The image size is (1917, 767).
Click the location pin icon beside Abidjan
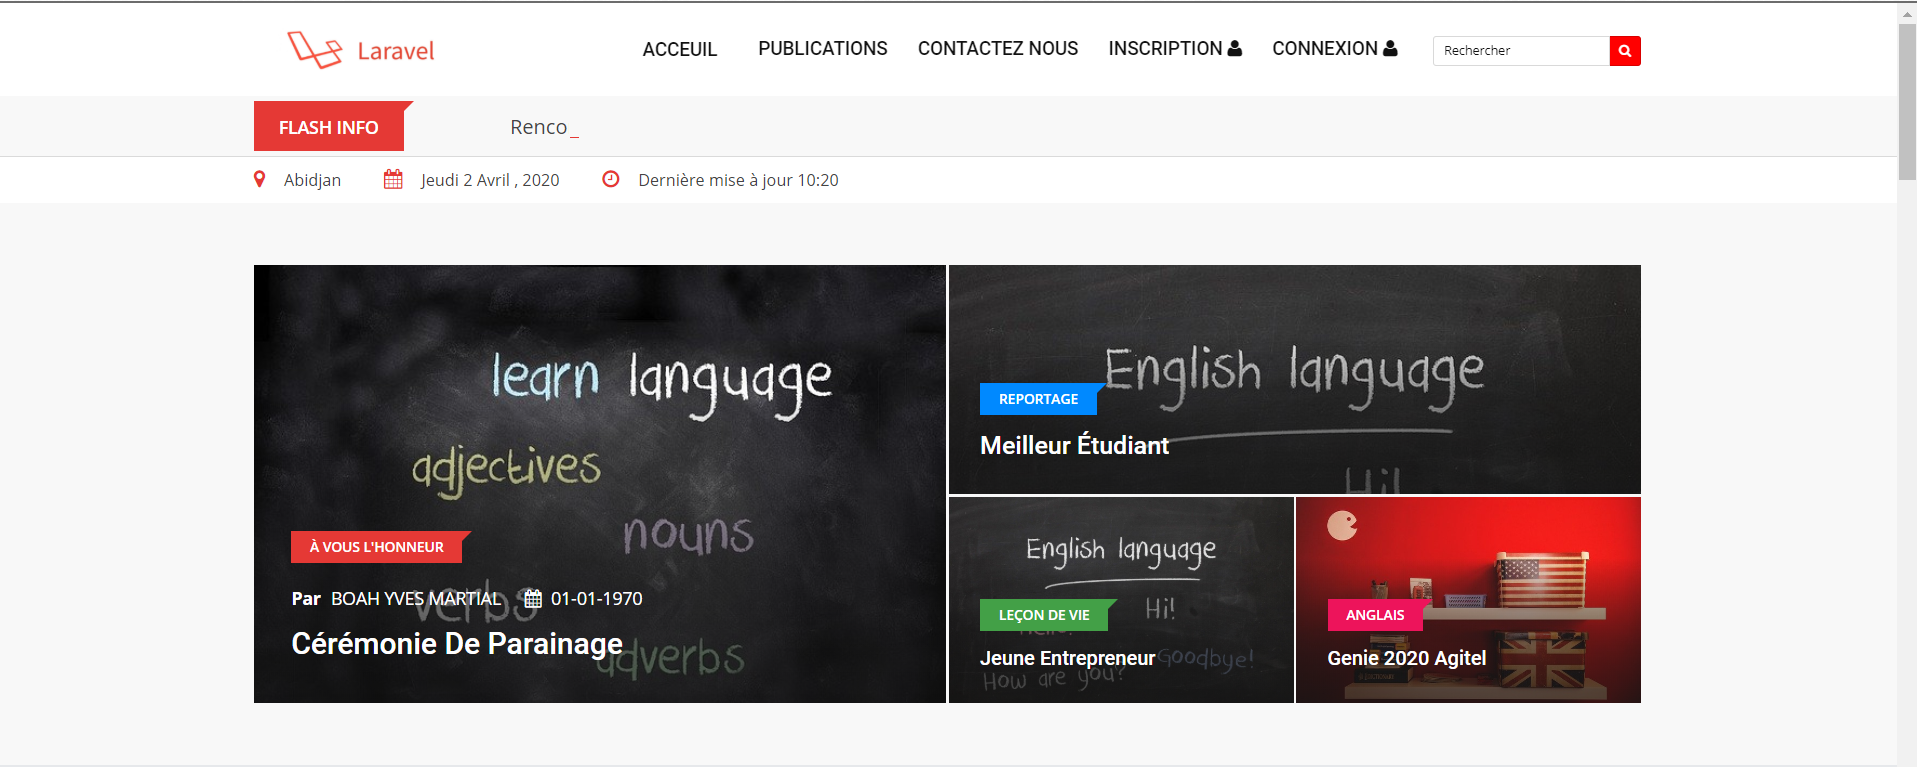click(260, 180)
